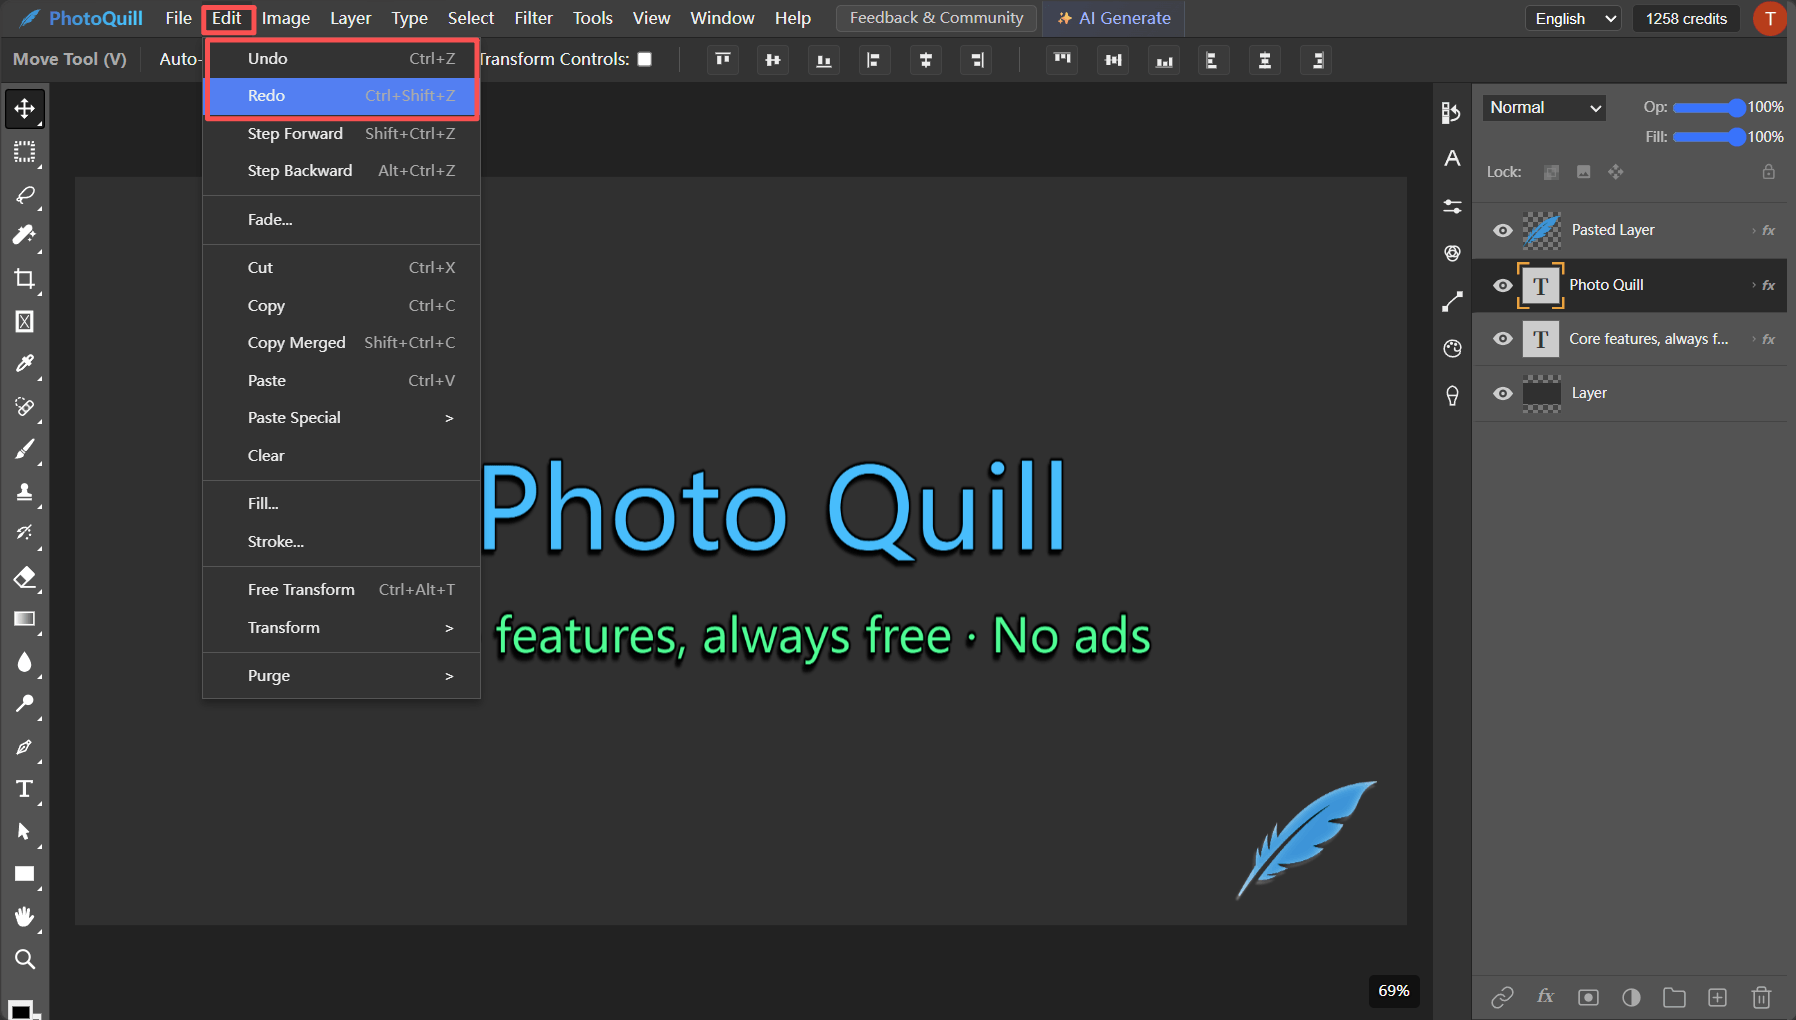Click the link layers icon
Viewport: 1796px width, 1020px height.
1502,997
